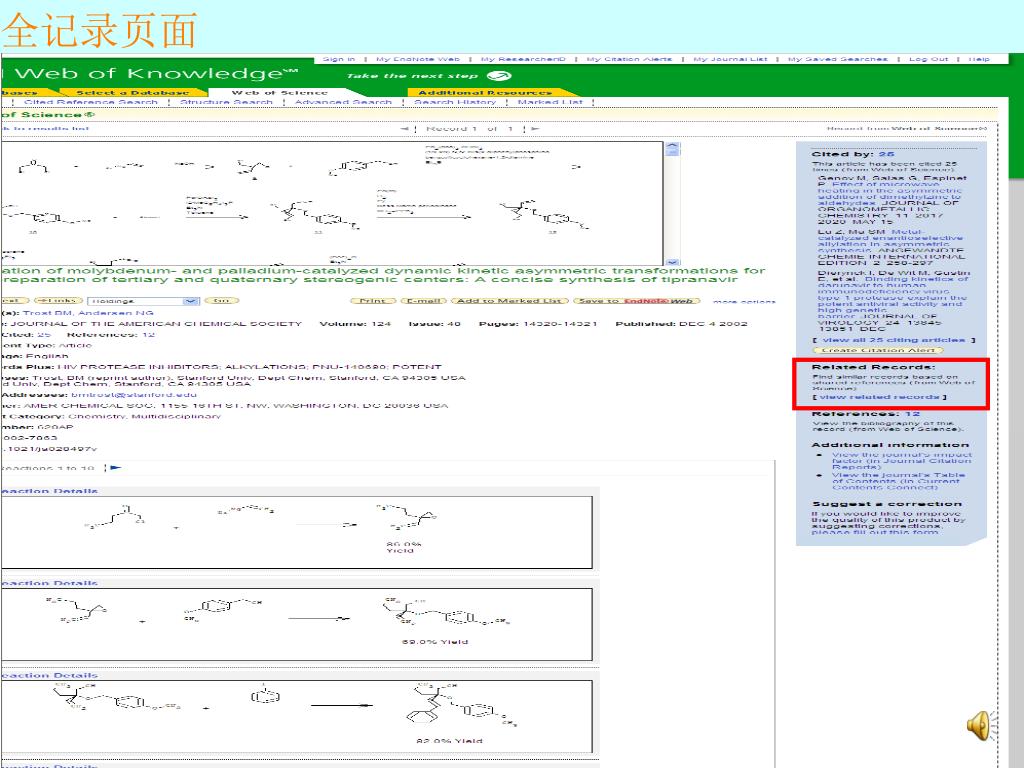The width and height of the screenshot is (1024, 768).
Task: Open author Andersen NG link
Action: pos(116,313)
